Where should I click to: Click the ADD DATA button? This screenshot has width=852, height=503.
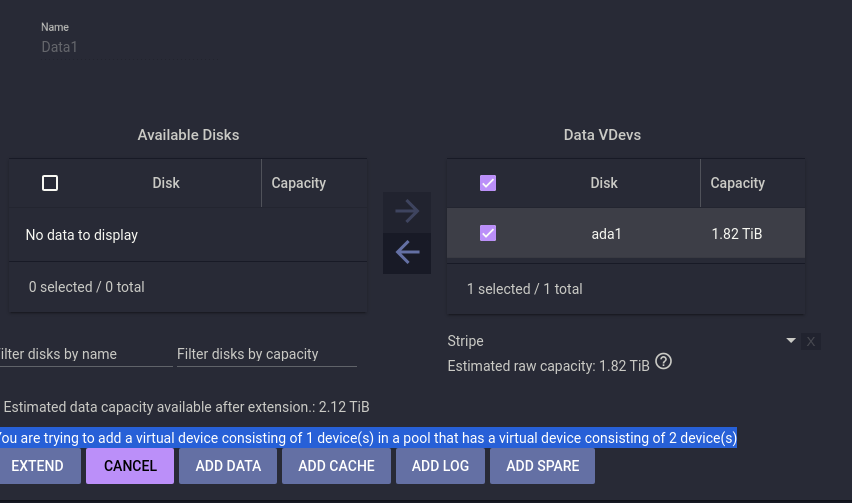pyautogui.click(x=228, y=466)
